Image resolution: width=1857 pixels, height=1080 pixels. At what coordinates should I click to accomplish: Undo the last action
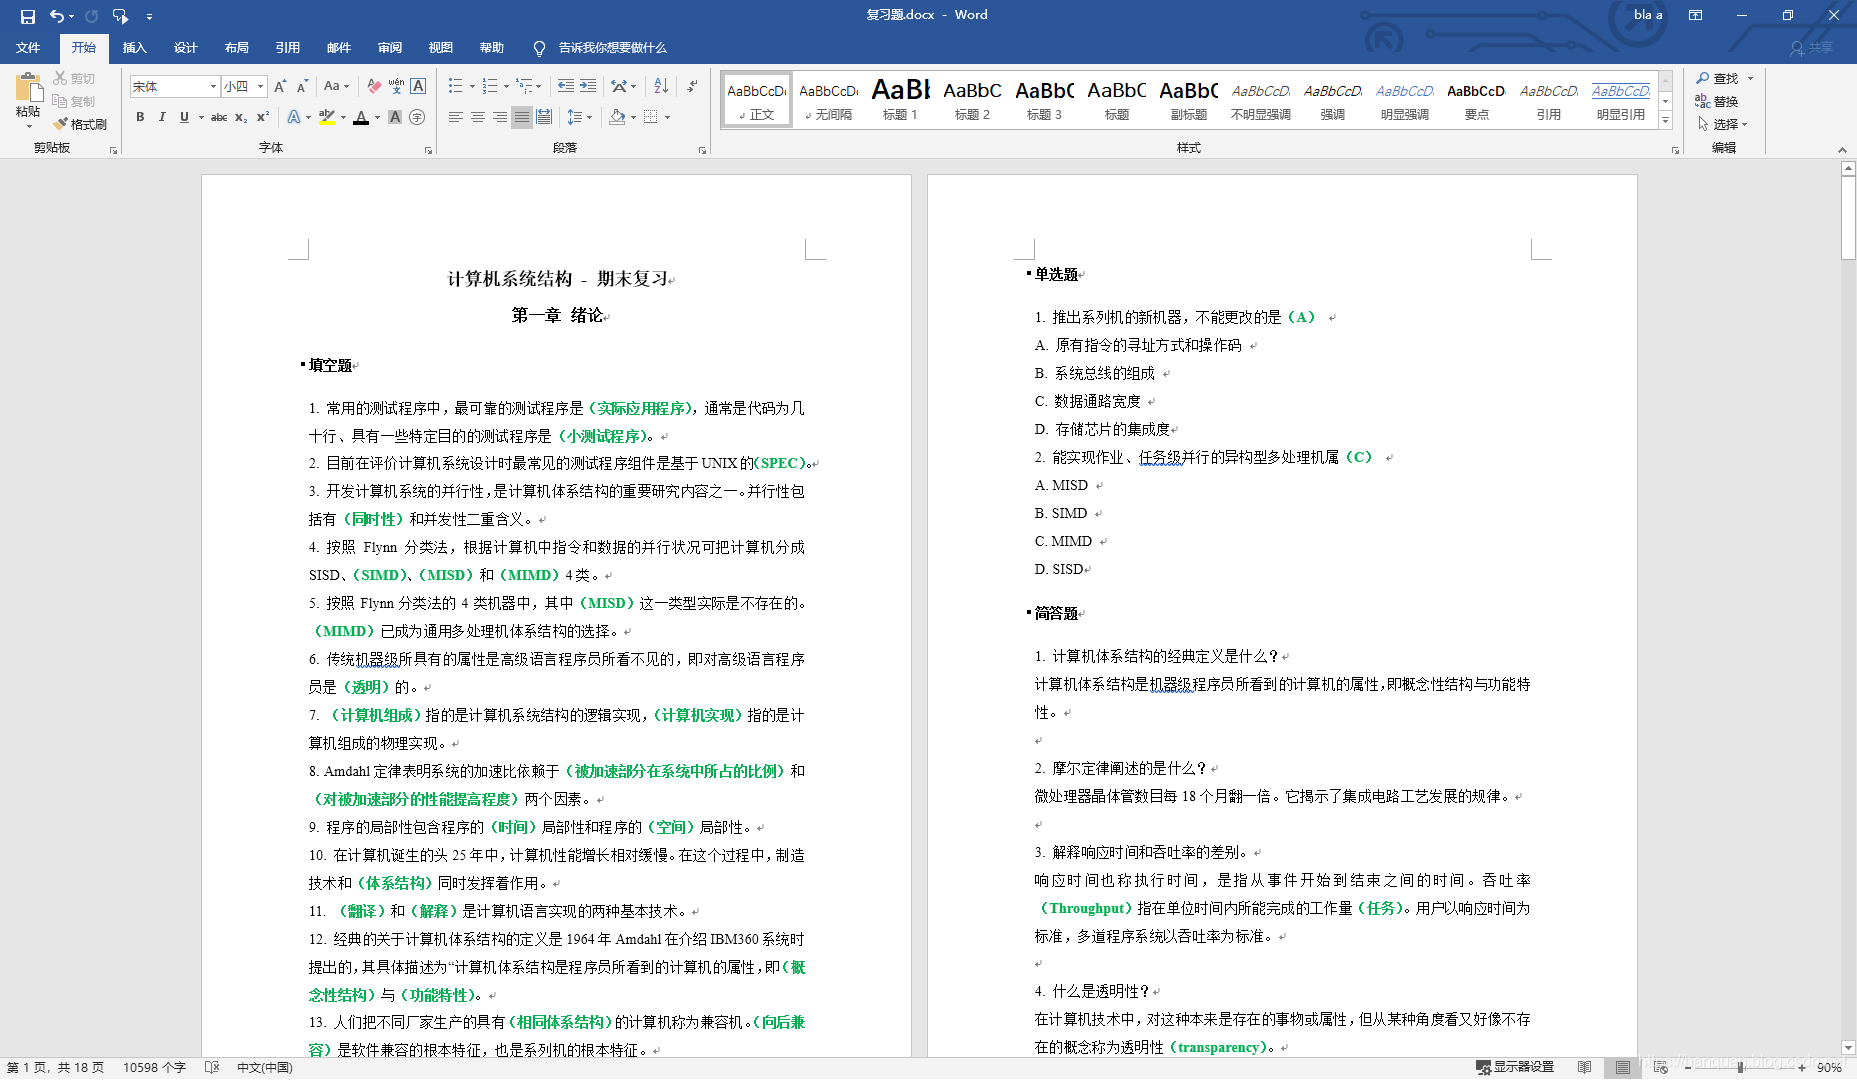click(x=57, y=16)
